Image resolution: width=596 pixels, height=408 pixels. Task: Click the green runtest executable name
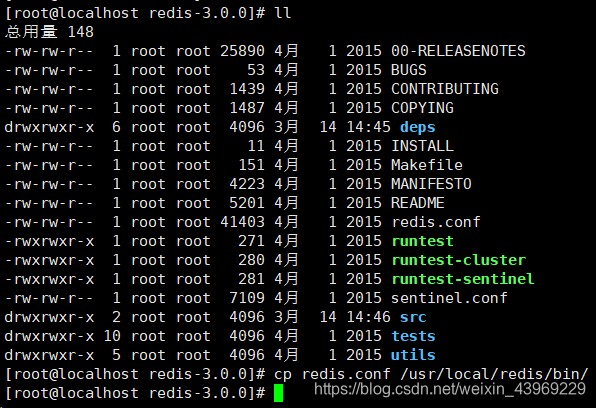pos(422,241)
